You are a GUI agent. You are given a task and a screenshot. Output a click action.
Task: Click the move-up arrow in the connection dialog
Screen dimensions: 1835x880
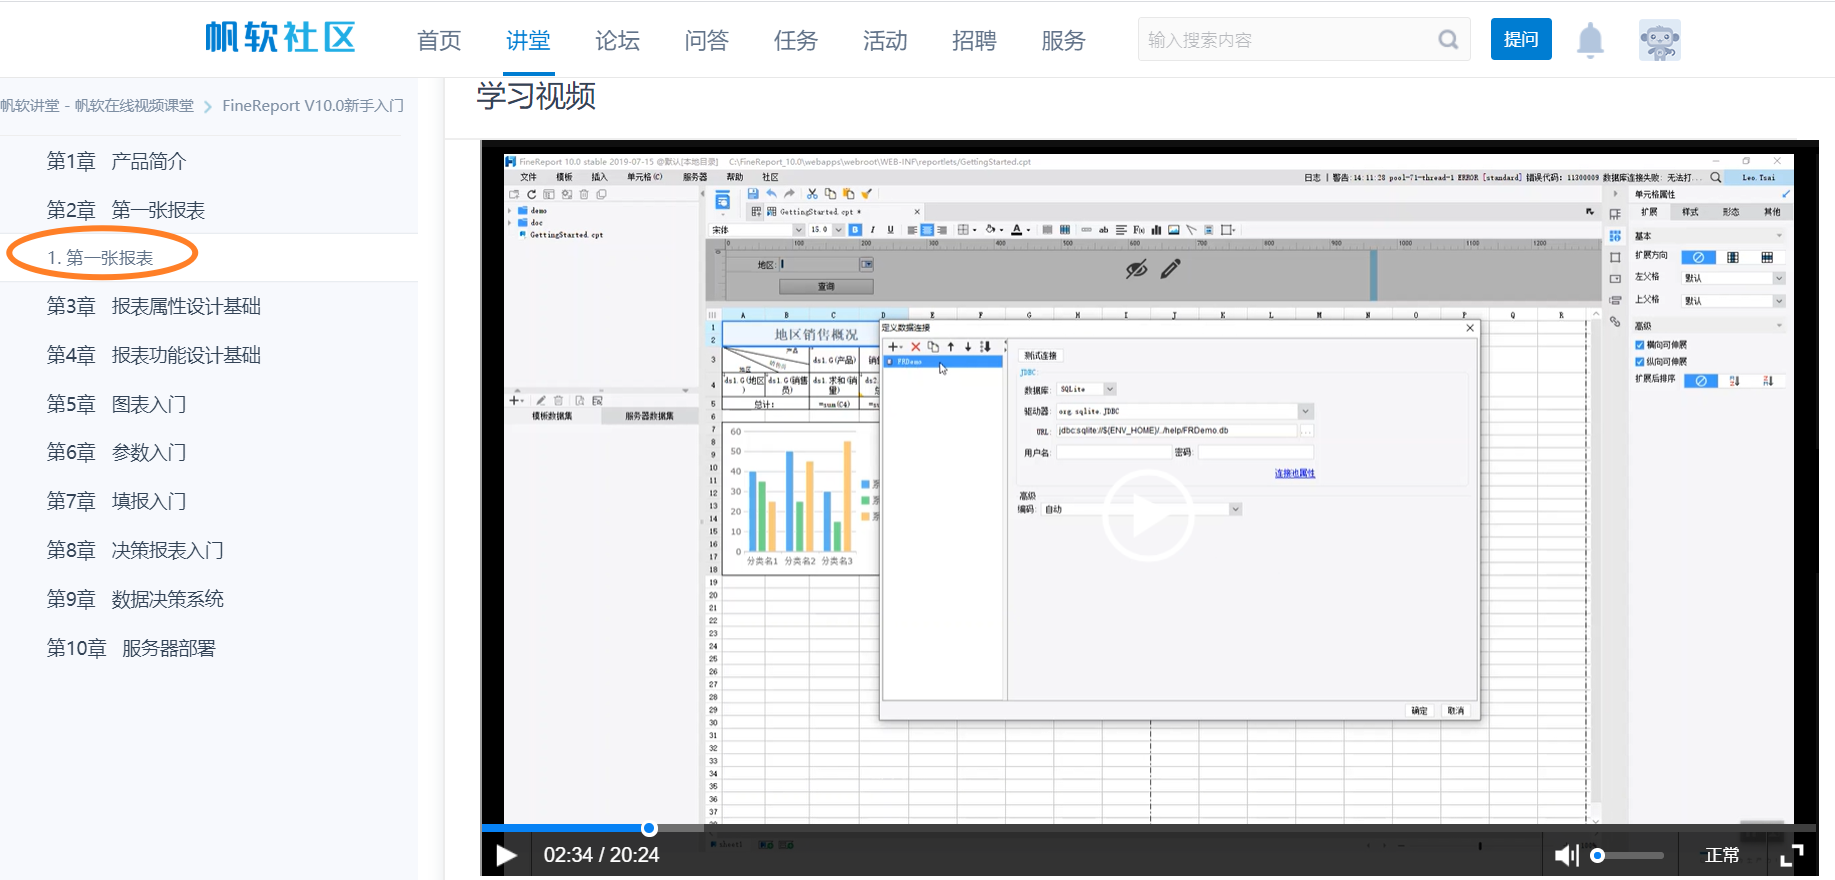[951, 347]
